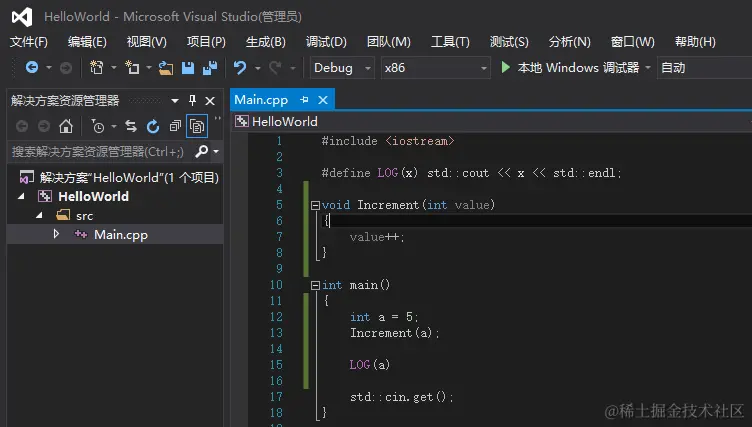
Task: Open a file using the folder icon
Action: click(166, 68)
